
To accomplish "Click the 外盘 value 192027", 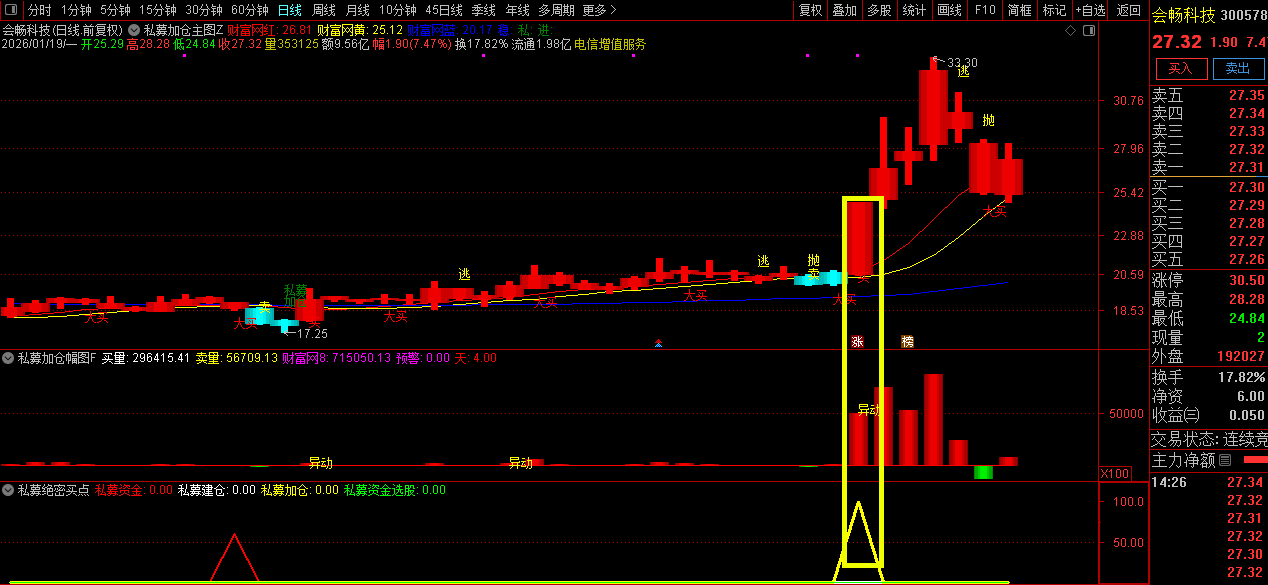I will tap(1239, 356).
